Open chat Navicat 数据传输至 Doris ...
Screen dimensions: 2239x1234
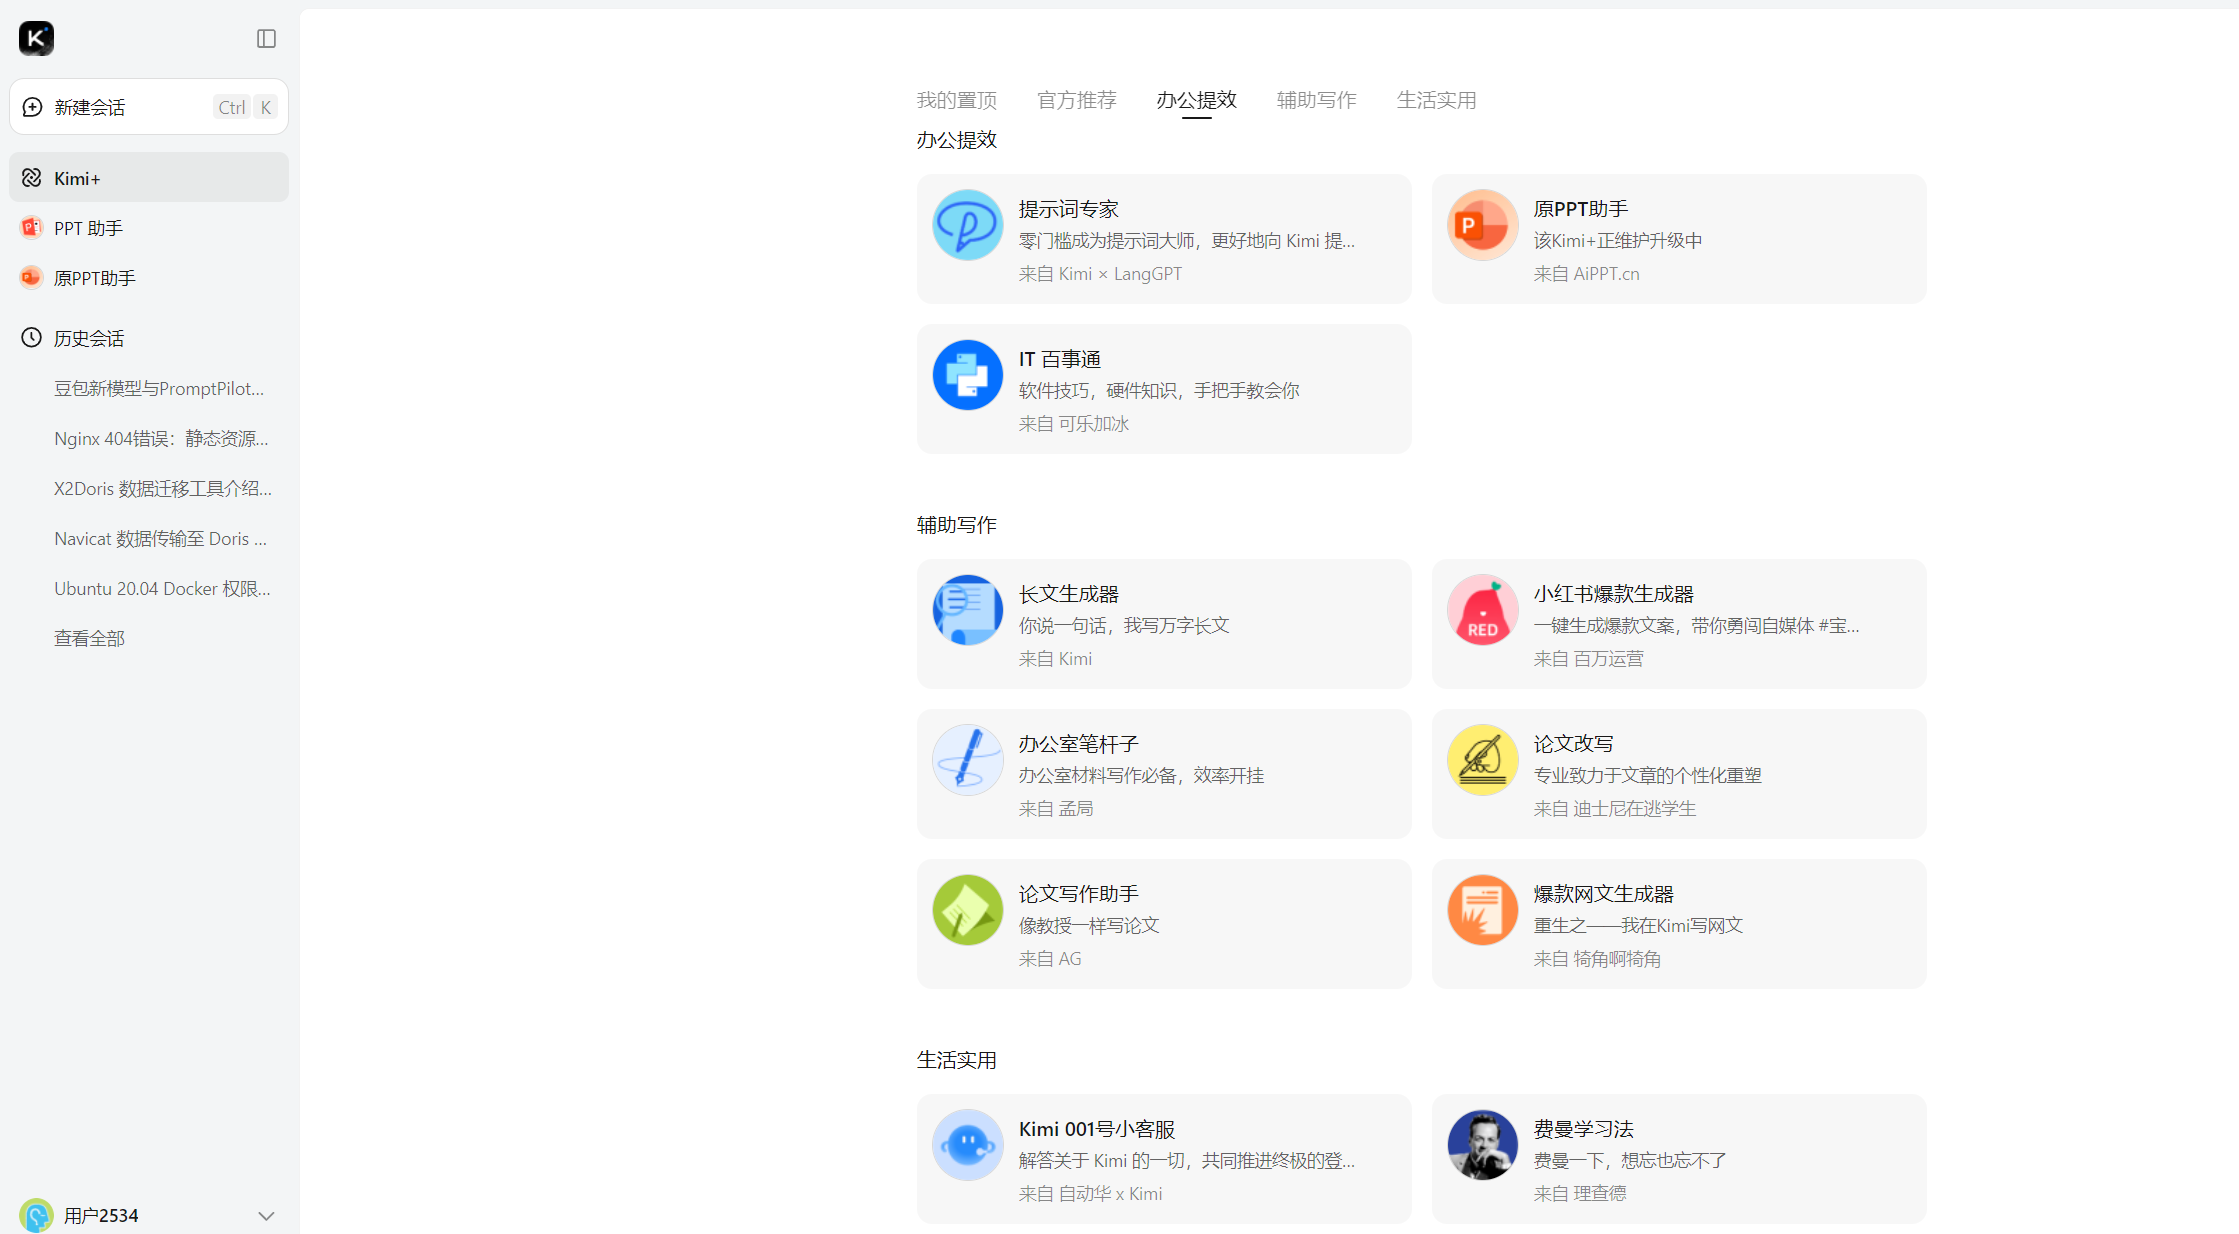pyautogui.click(x=160, y=538)
